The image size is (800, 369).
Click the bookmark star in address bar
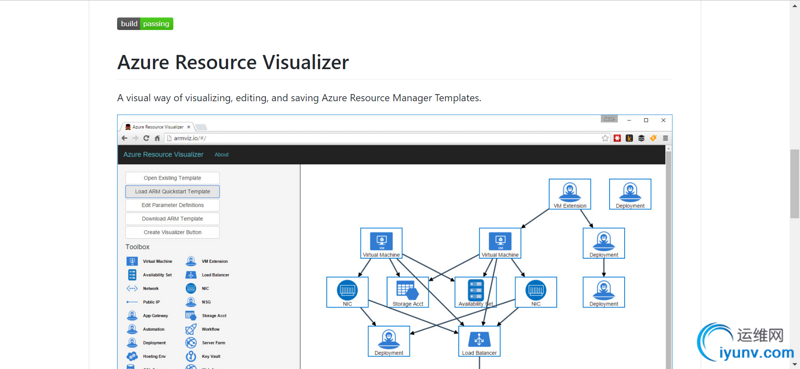coord(605,138)
